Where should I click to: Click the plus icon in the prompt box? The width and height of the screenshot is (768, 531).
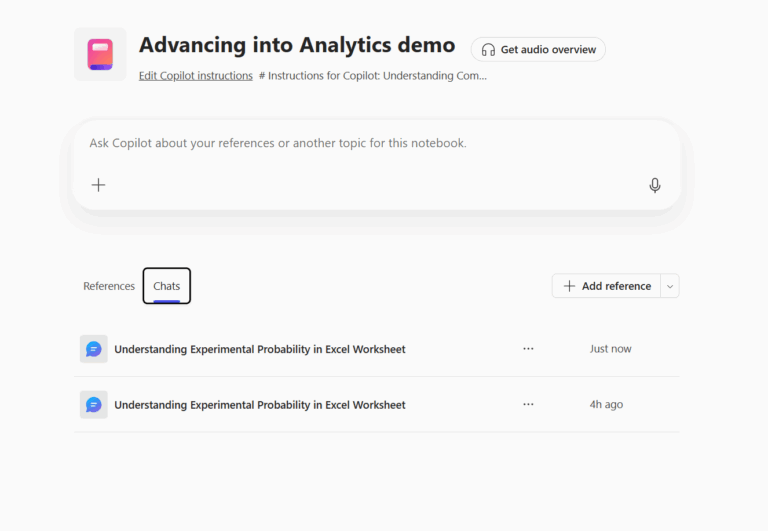click(98, 185)
